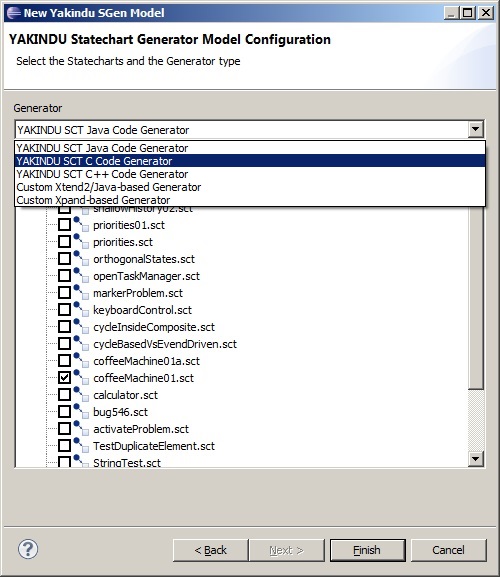500x577 pixels.
Task: Select cycleBasedVsEvendDriven.sct file name
Action: coord(165,344)
